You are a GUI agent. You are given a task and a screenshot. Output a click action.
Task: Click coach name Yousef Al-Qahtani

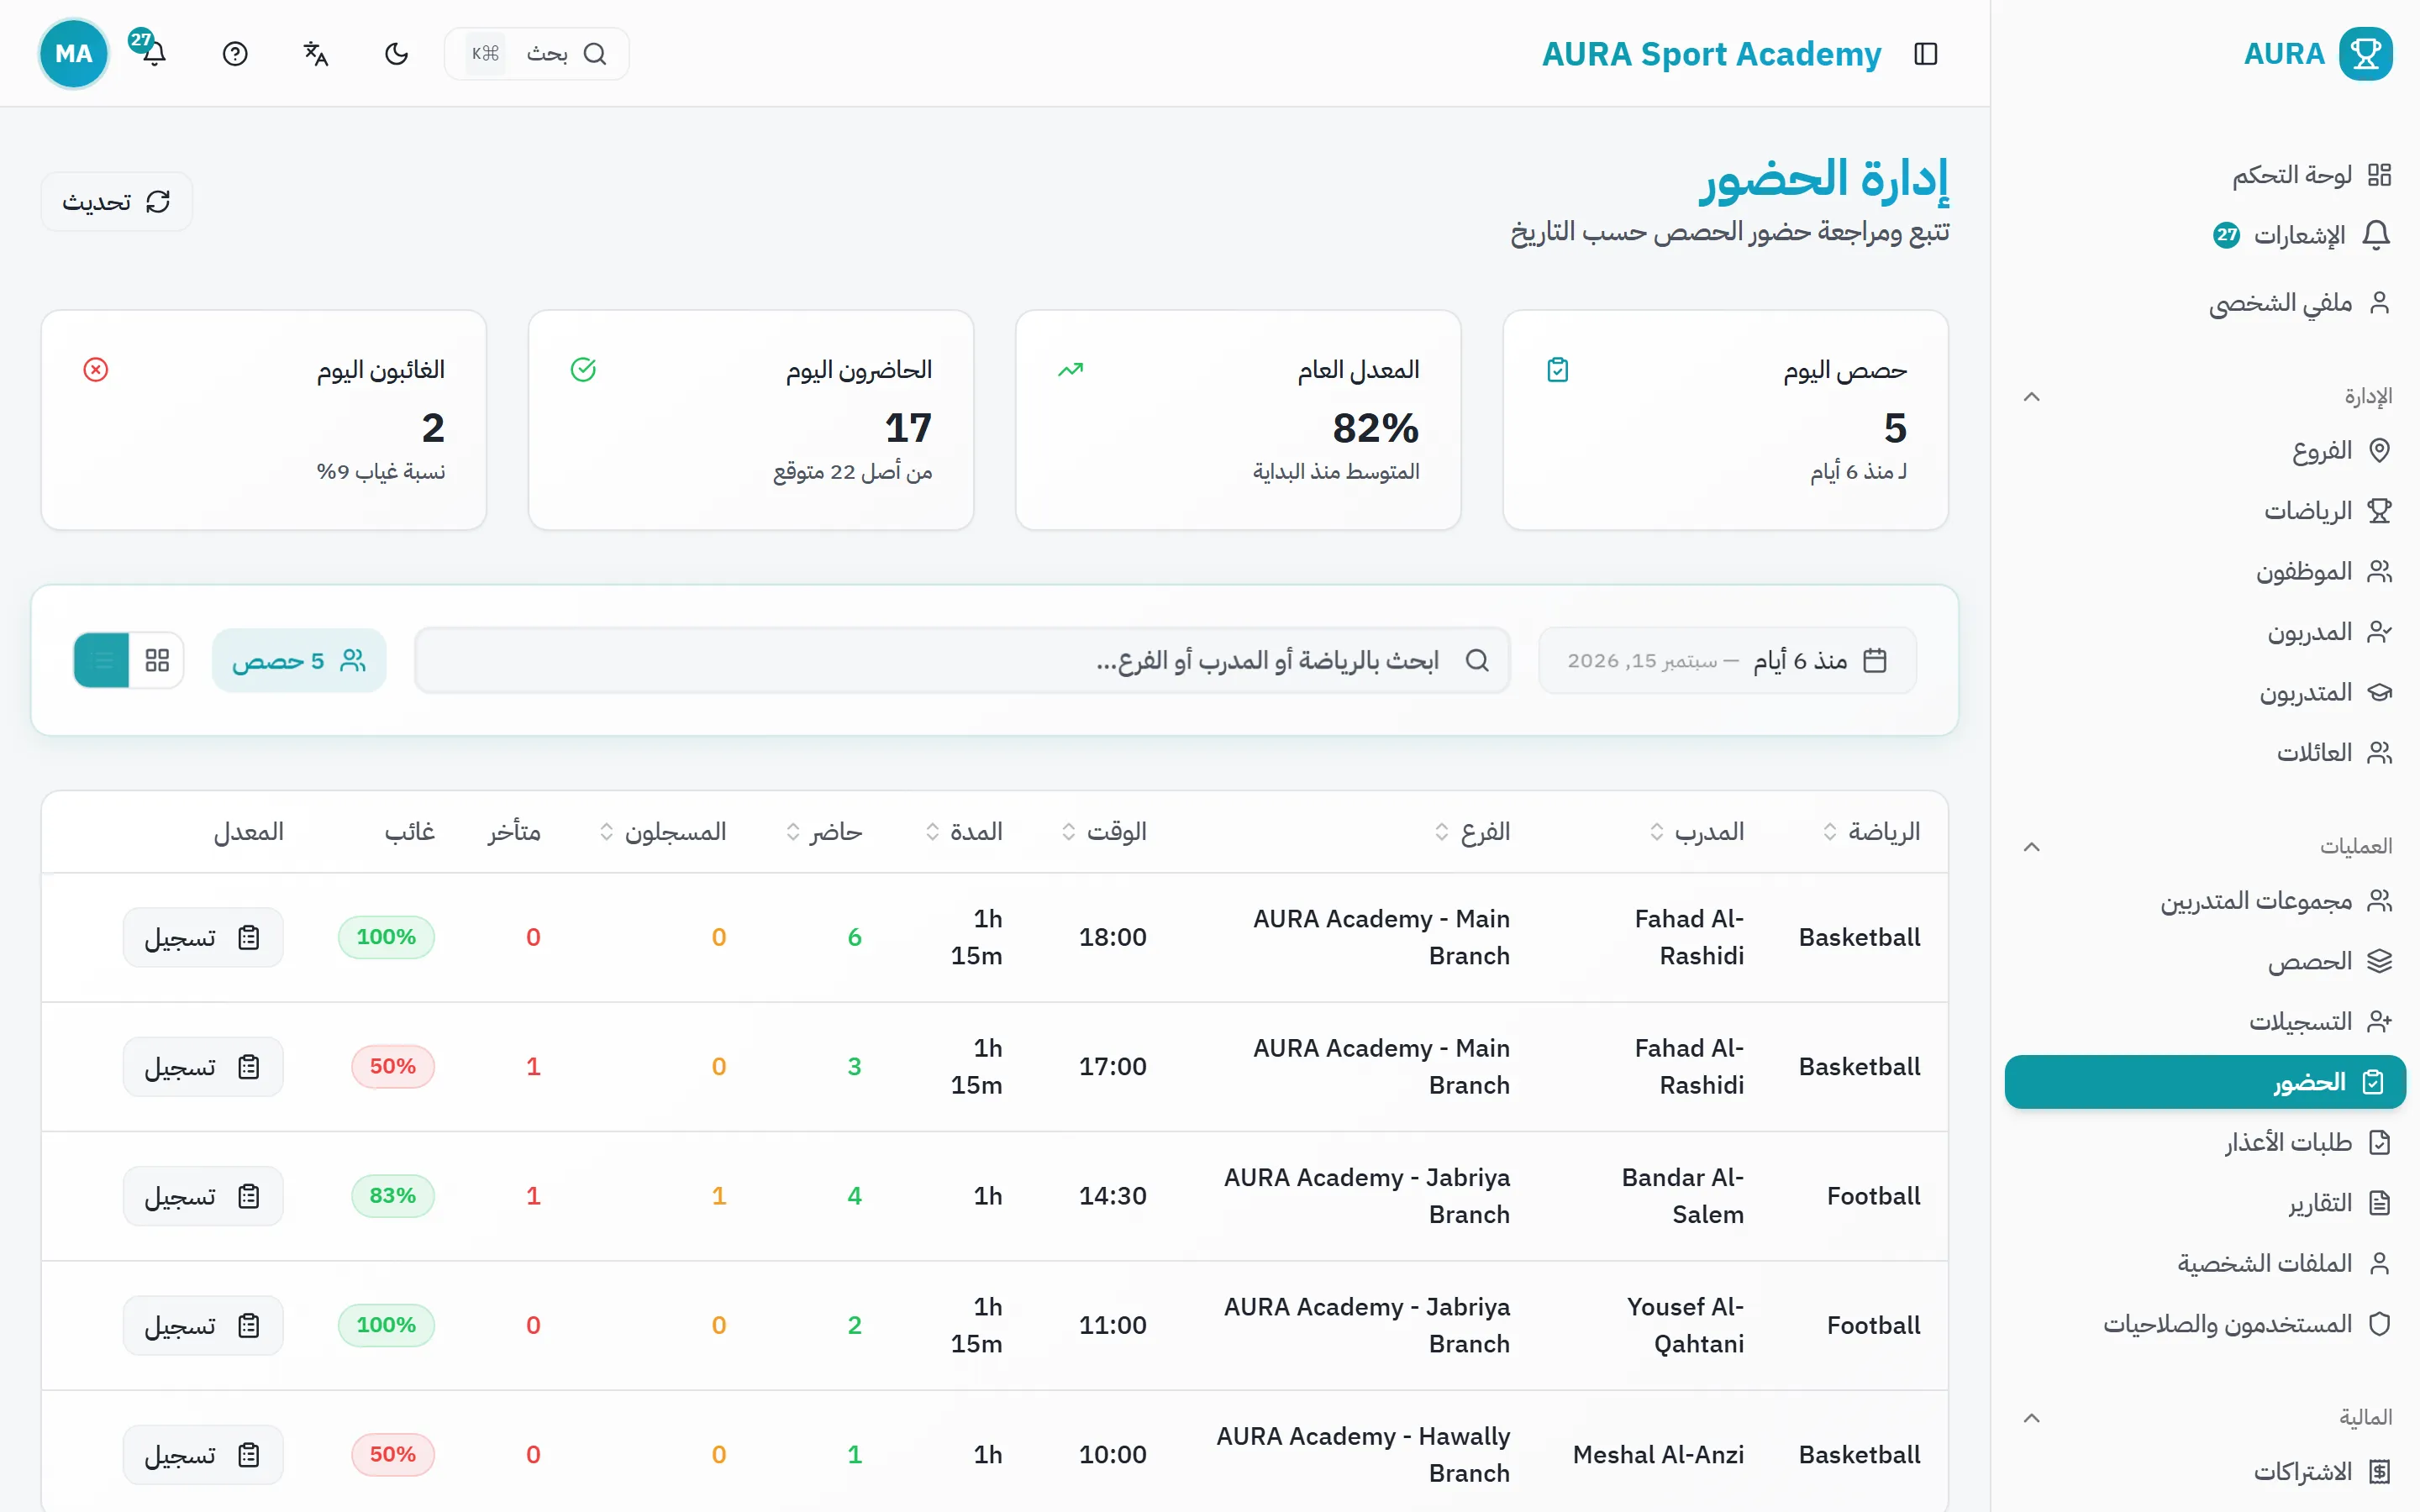(x=1685, y=1325)
